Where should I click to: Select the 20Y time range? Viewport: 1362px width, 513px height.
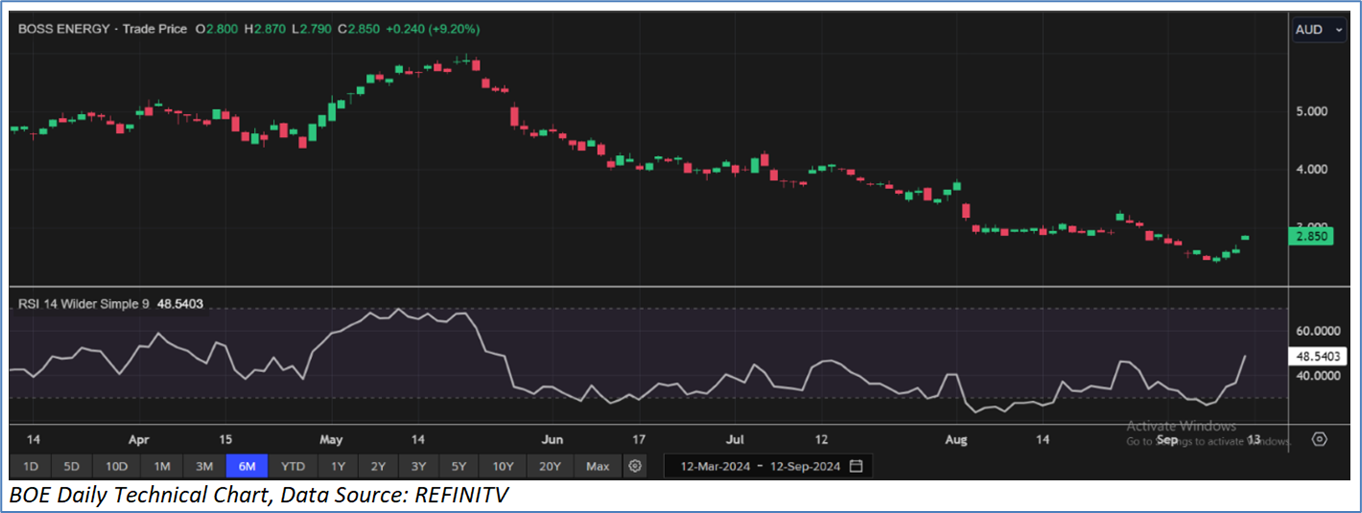click(550, 466)
